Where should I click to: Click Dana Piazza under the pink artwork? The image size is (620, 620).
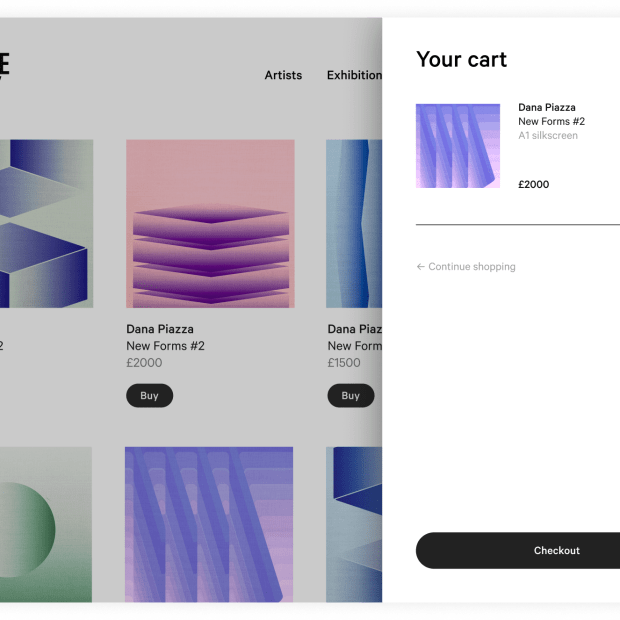point(160,329)
